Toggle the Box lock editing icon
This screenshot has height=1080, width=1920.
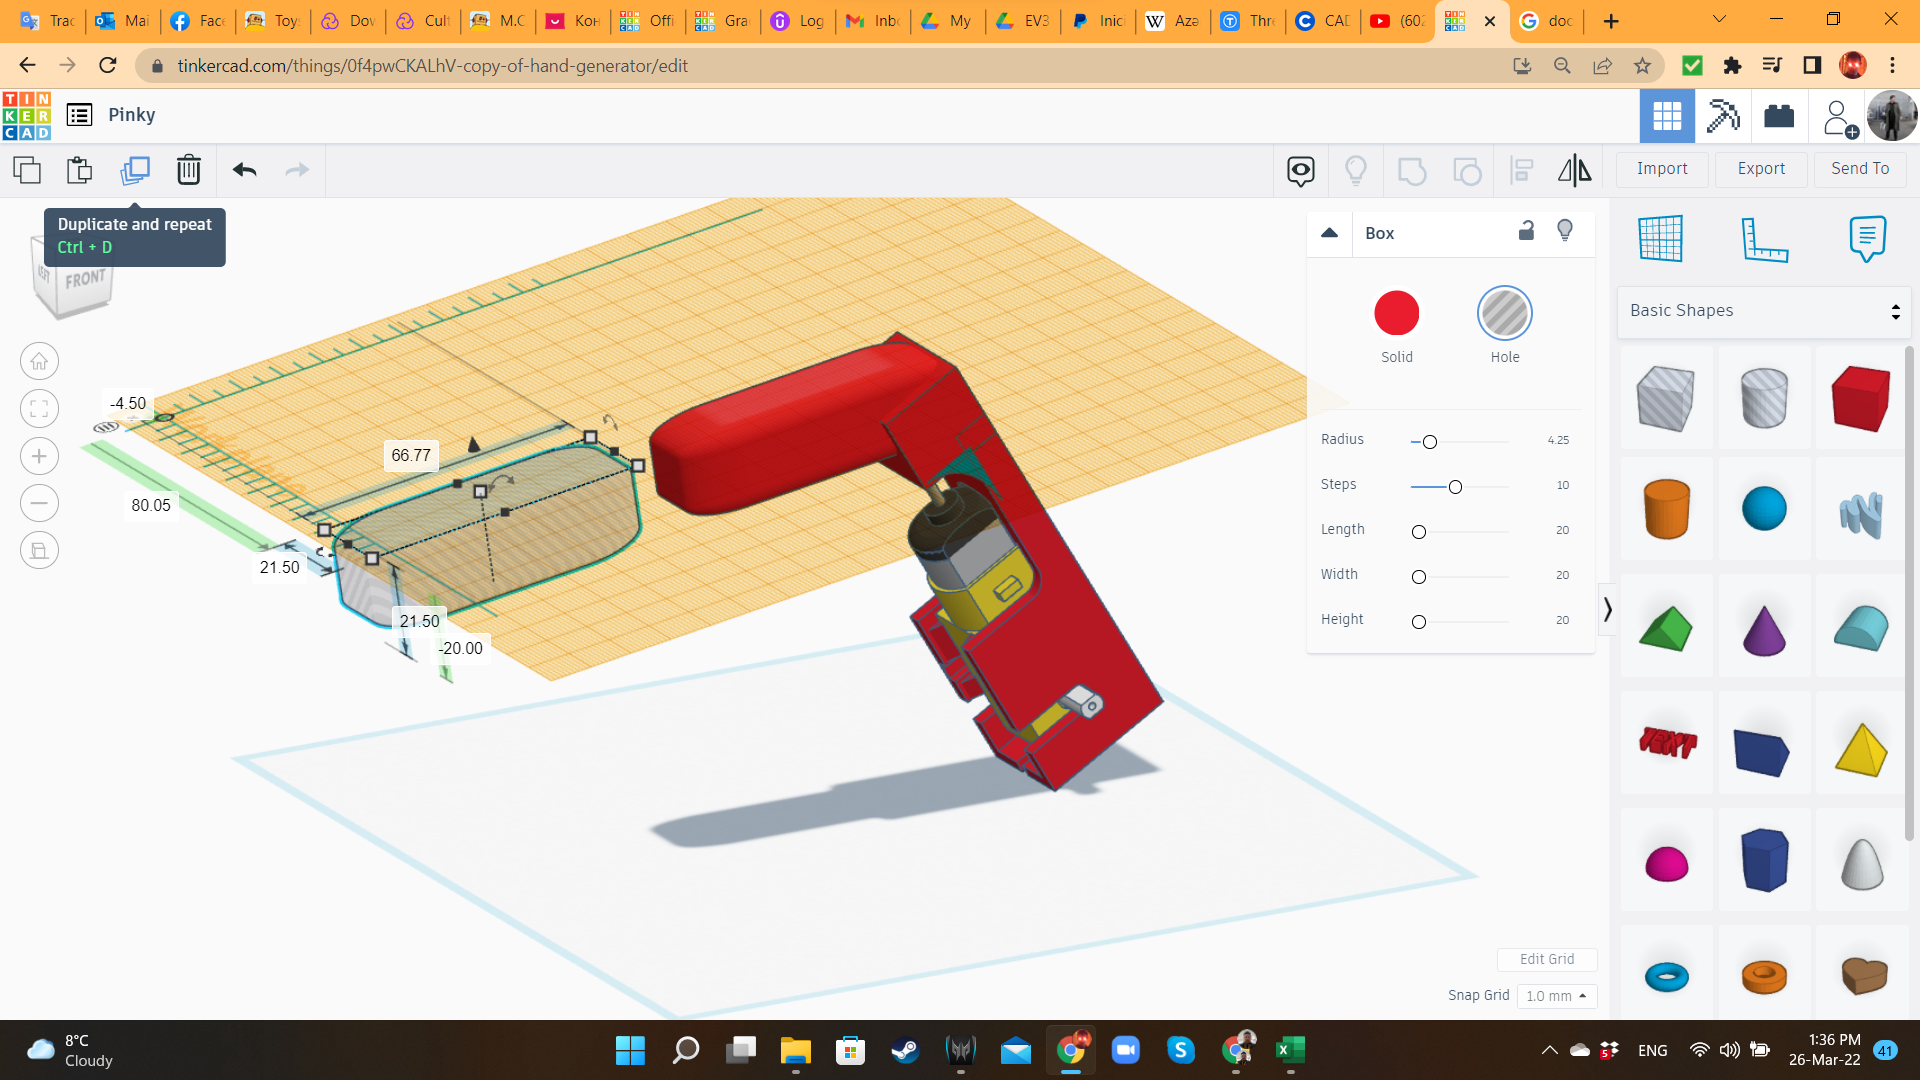[1526, 231]
